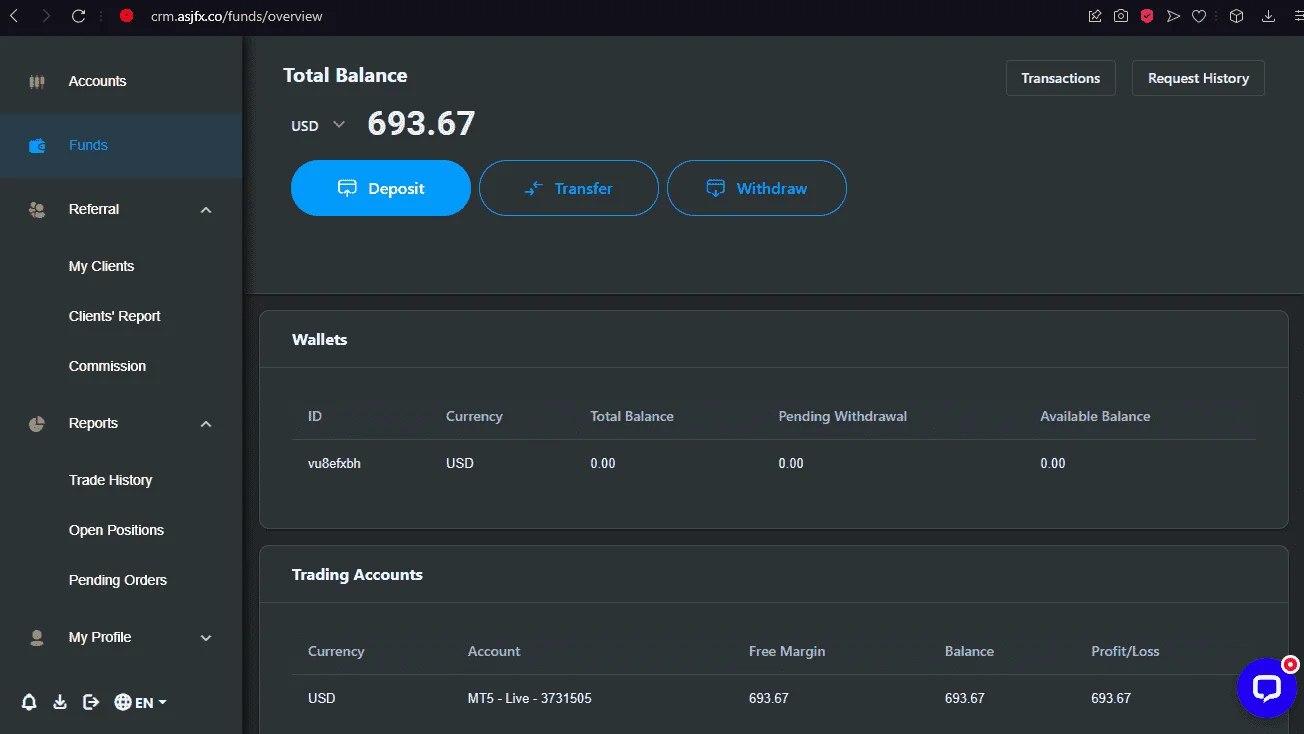Image resolution: width=1304 pixels, height=734 pixels.
Task: Click the Reports pie chart icon
Action: tap(37, 424)
